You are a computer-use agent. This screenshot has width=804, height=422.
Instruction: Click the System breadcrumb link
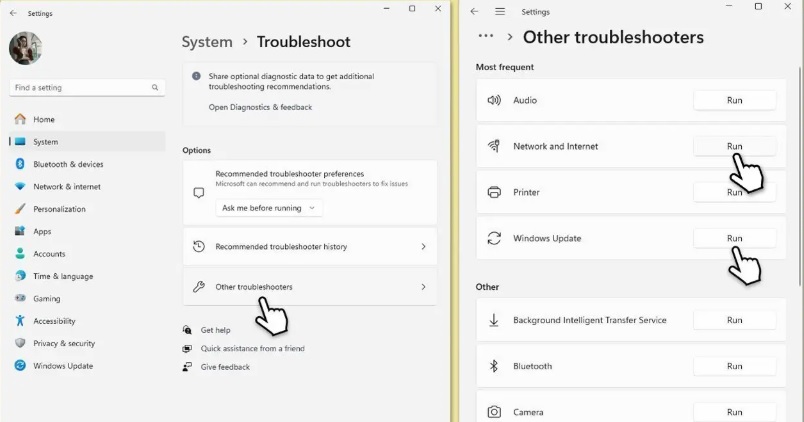pyautogui.click(x=207, y=42)
